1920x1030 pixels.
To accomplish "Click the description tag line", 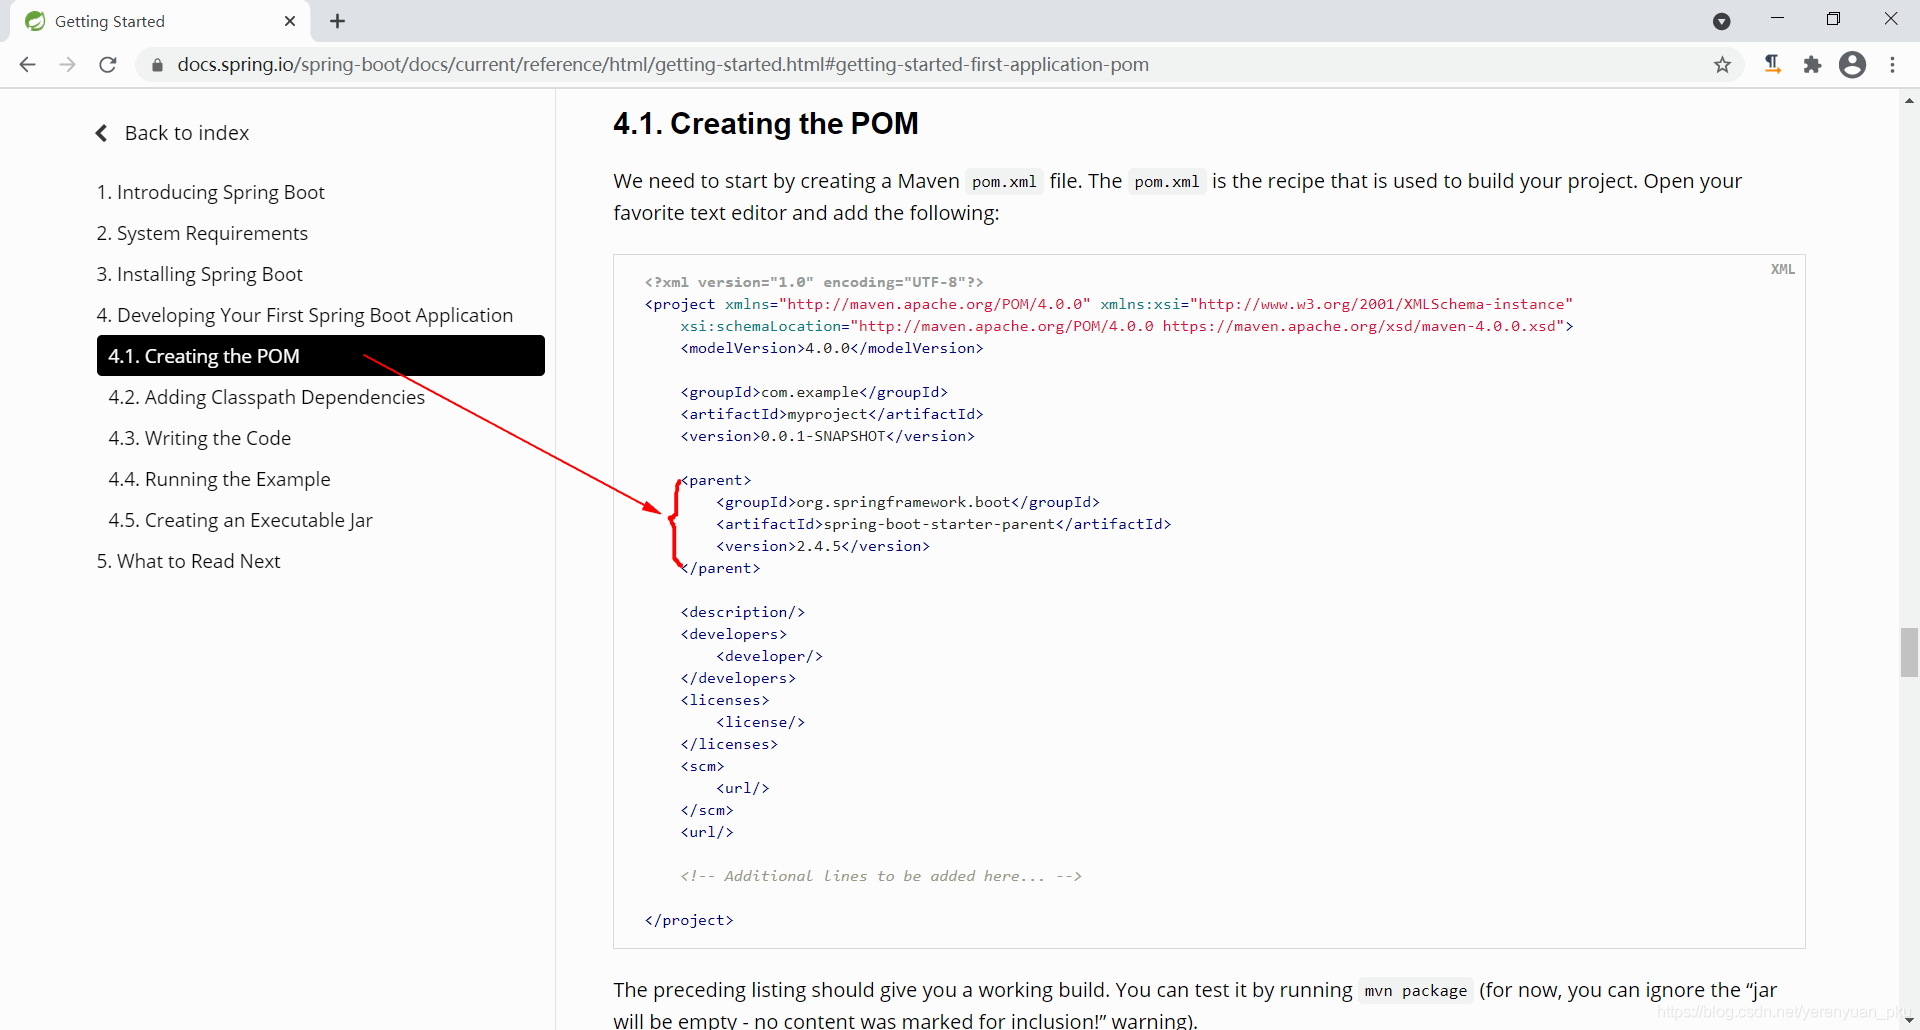I will (x=743, y=612).
